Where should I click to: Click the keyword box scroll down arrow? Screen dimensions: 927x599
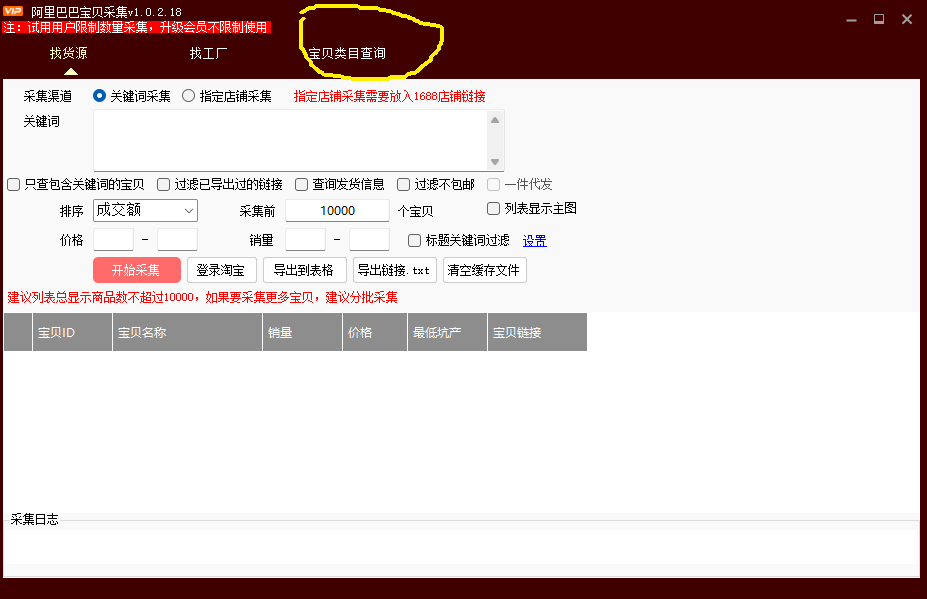(x=495, y=162)
